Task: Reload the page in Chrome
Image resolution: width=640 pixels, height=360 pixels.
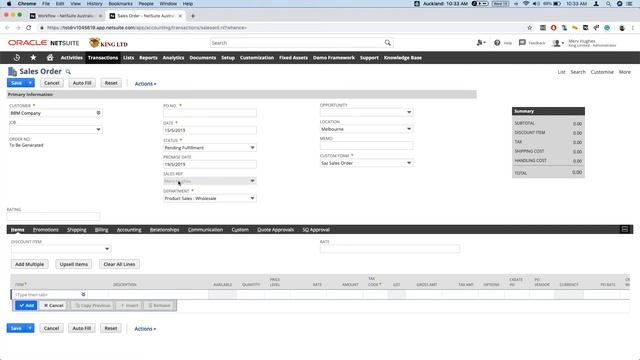Action: (29, 28)
